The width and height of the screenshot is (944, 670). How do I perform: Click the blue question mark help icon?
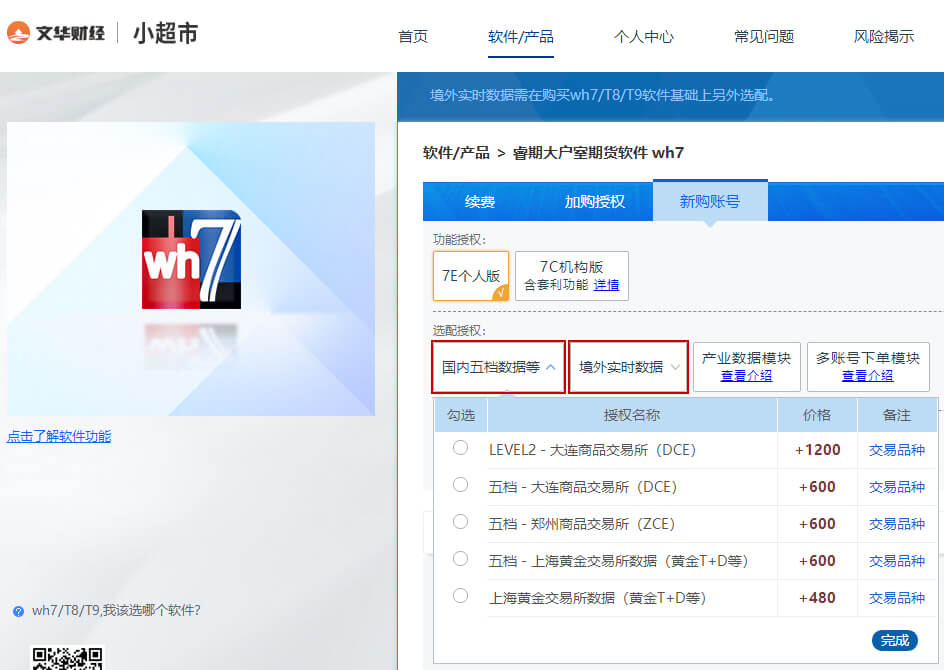click(18, 612)
